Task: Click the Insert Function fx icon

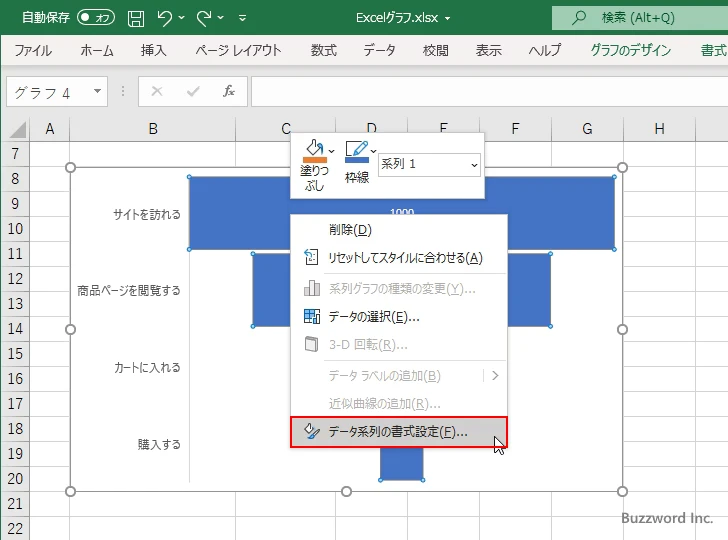Action: [229, 91]
